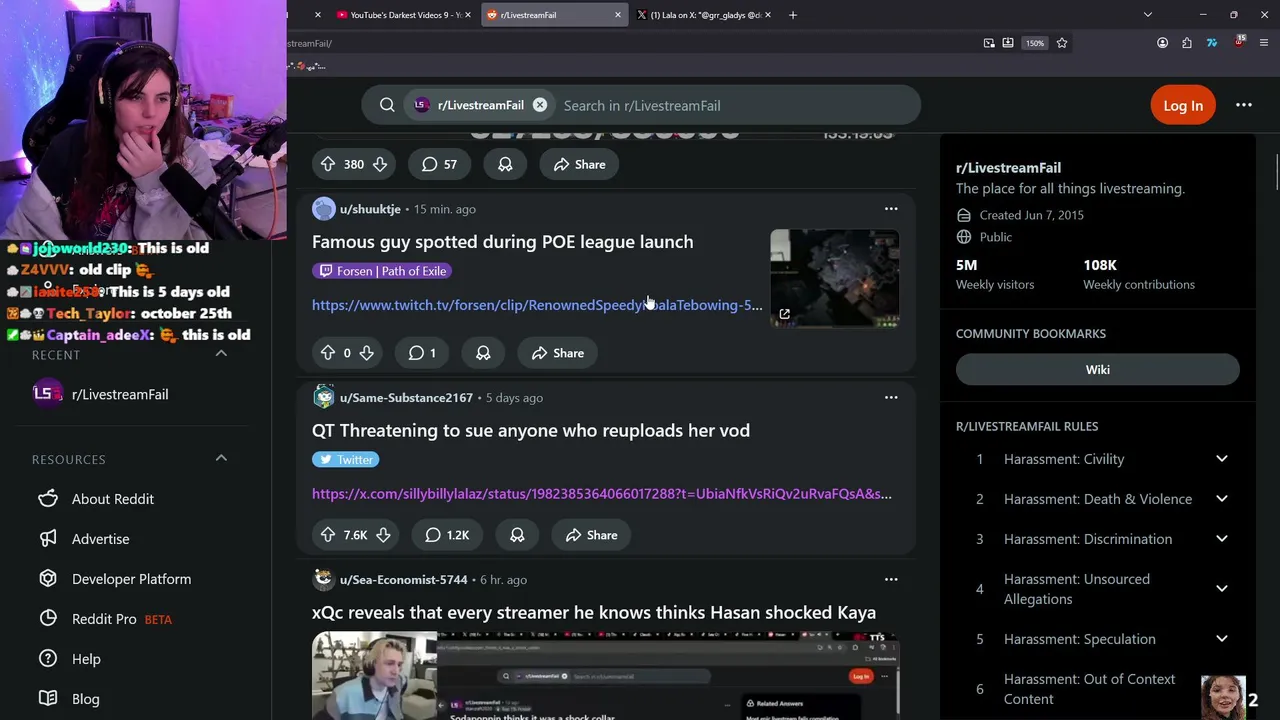Open the Wiki community bookmark
Screen dimensions: 1280x720
pyautogui.click(x=1098, y=369)
